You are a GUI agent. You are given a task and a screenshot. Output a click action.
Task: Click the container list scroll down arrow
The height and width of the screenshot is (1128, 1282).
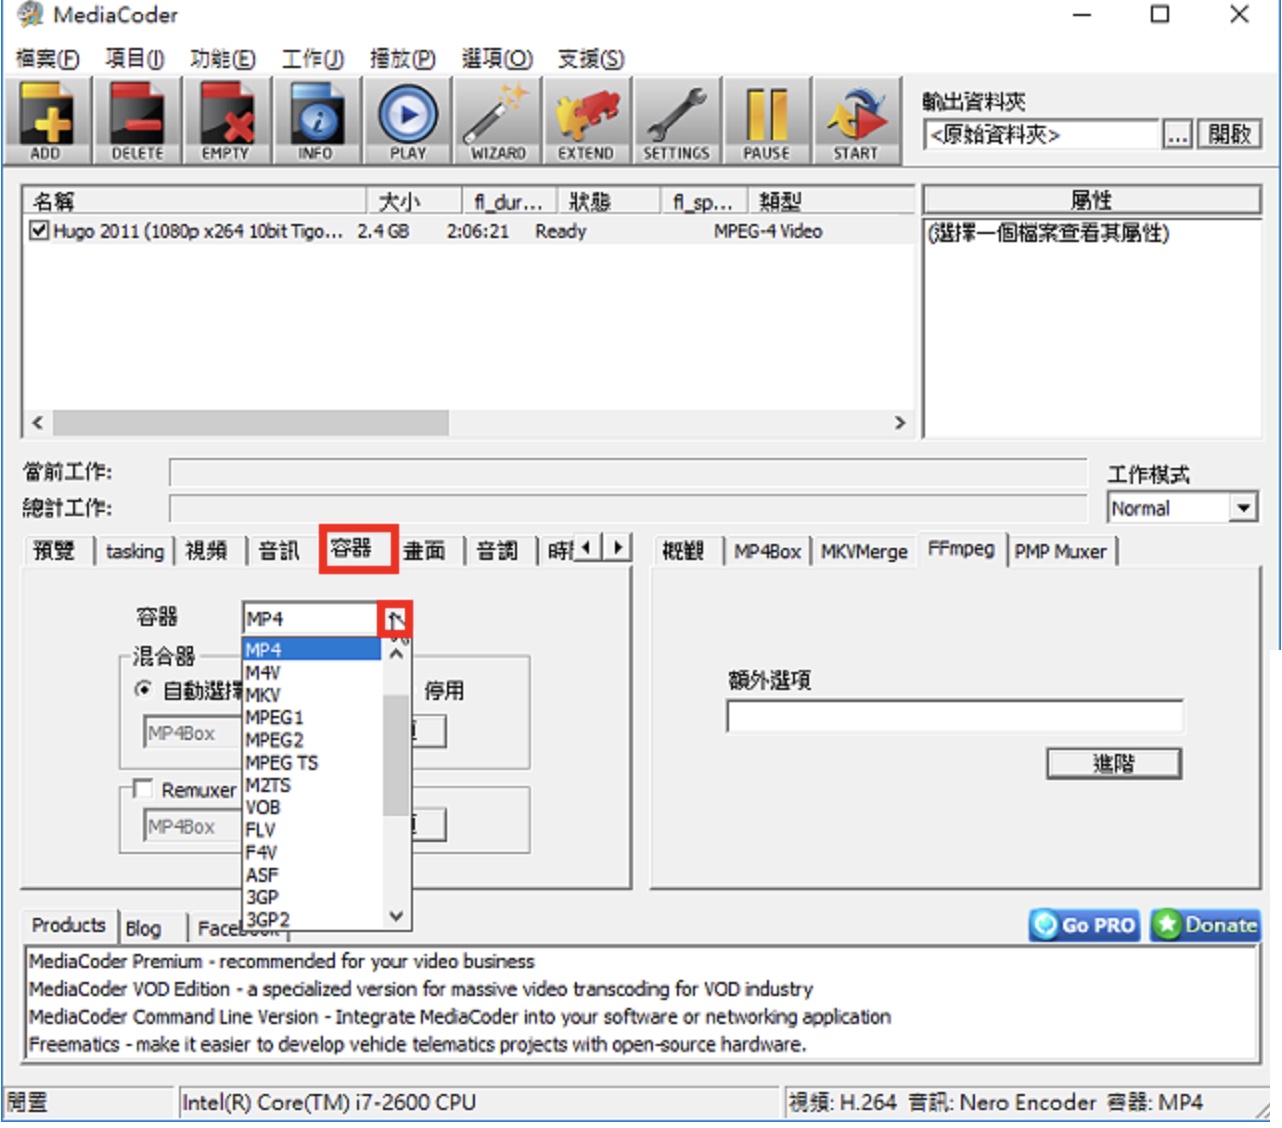[396, 916]
